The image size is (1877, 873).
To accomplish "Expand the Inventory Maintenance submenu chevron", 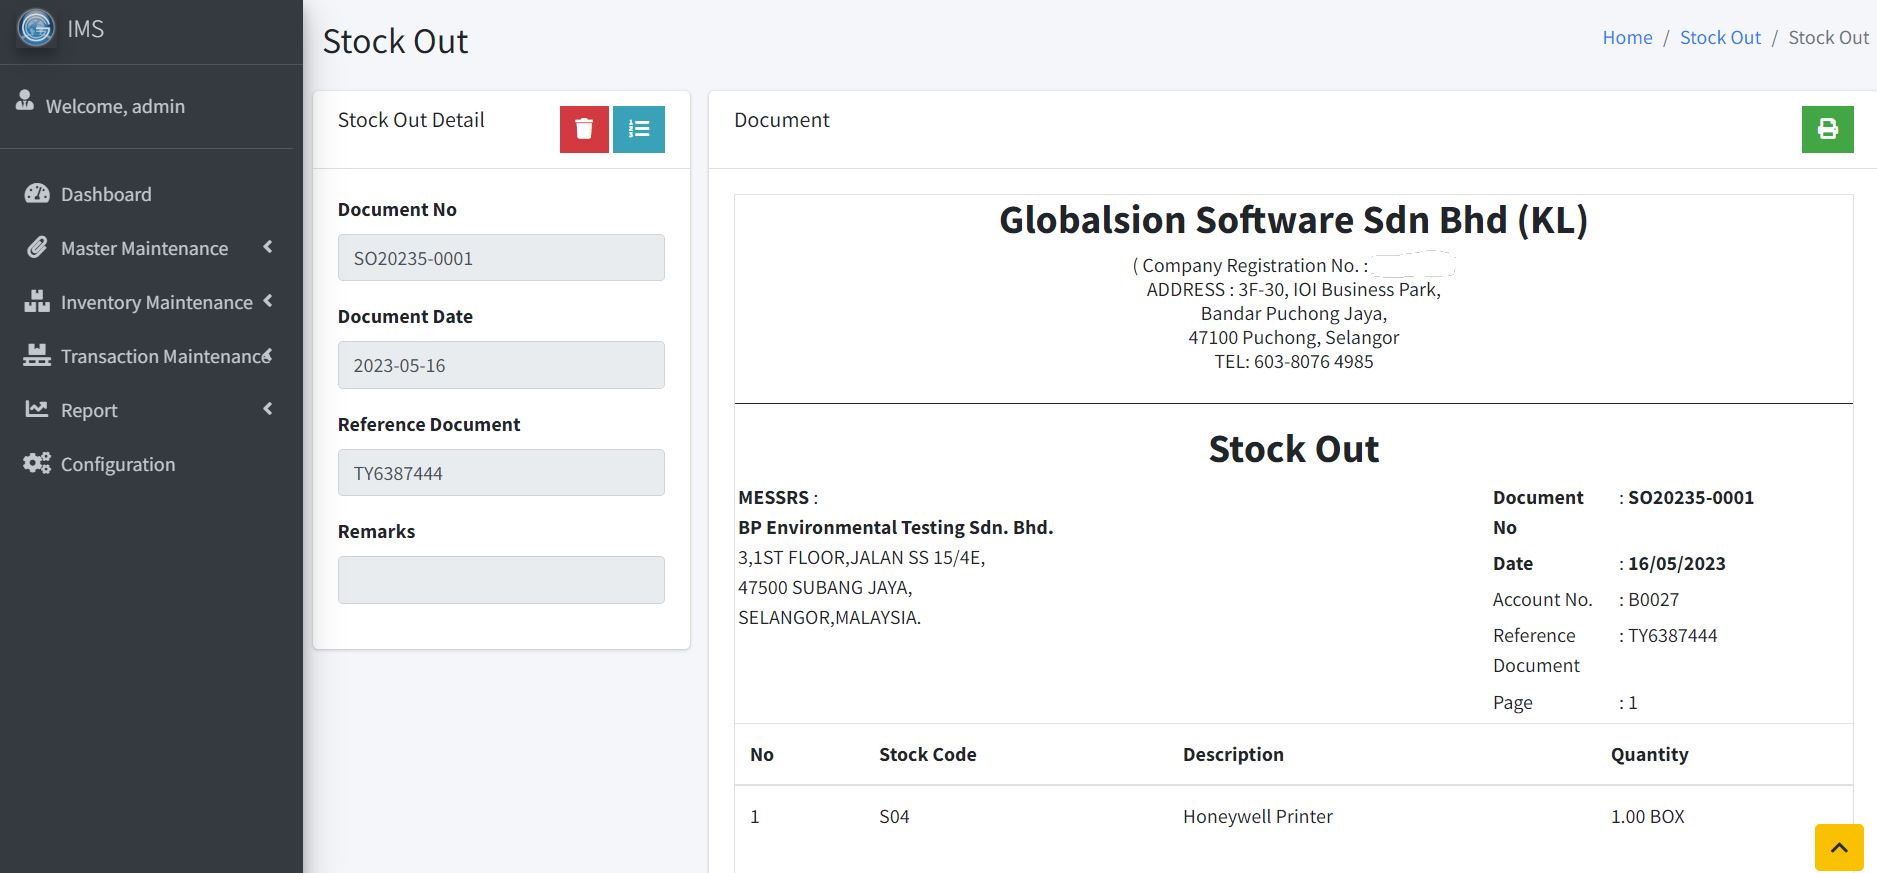I will coord(268,301).
